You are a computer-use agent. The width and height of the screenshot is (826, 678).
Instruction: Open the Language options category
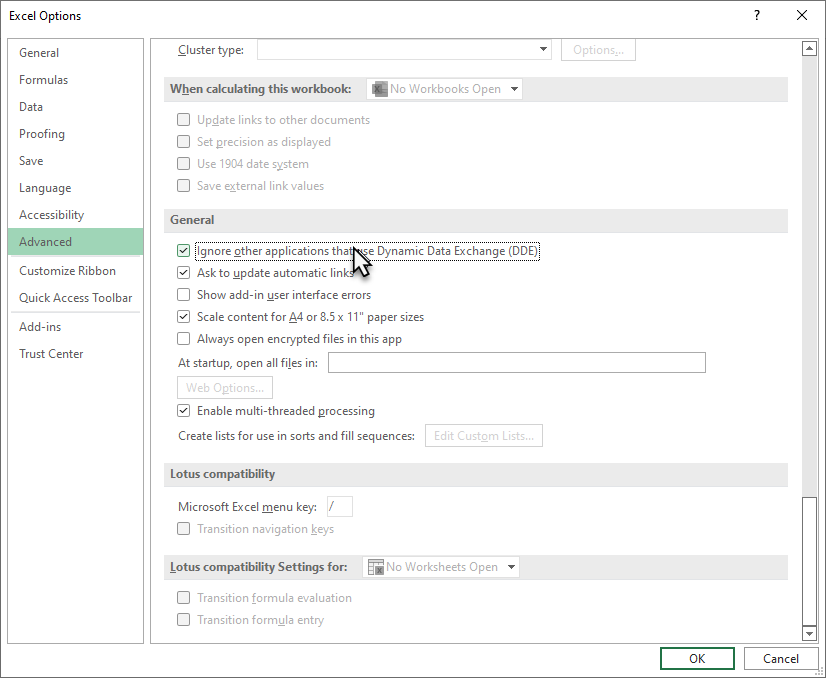coord(75,188)
